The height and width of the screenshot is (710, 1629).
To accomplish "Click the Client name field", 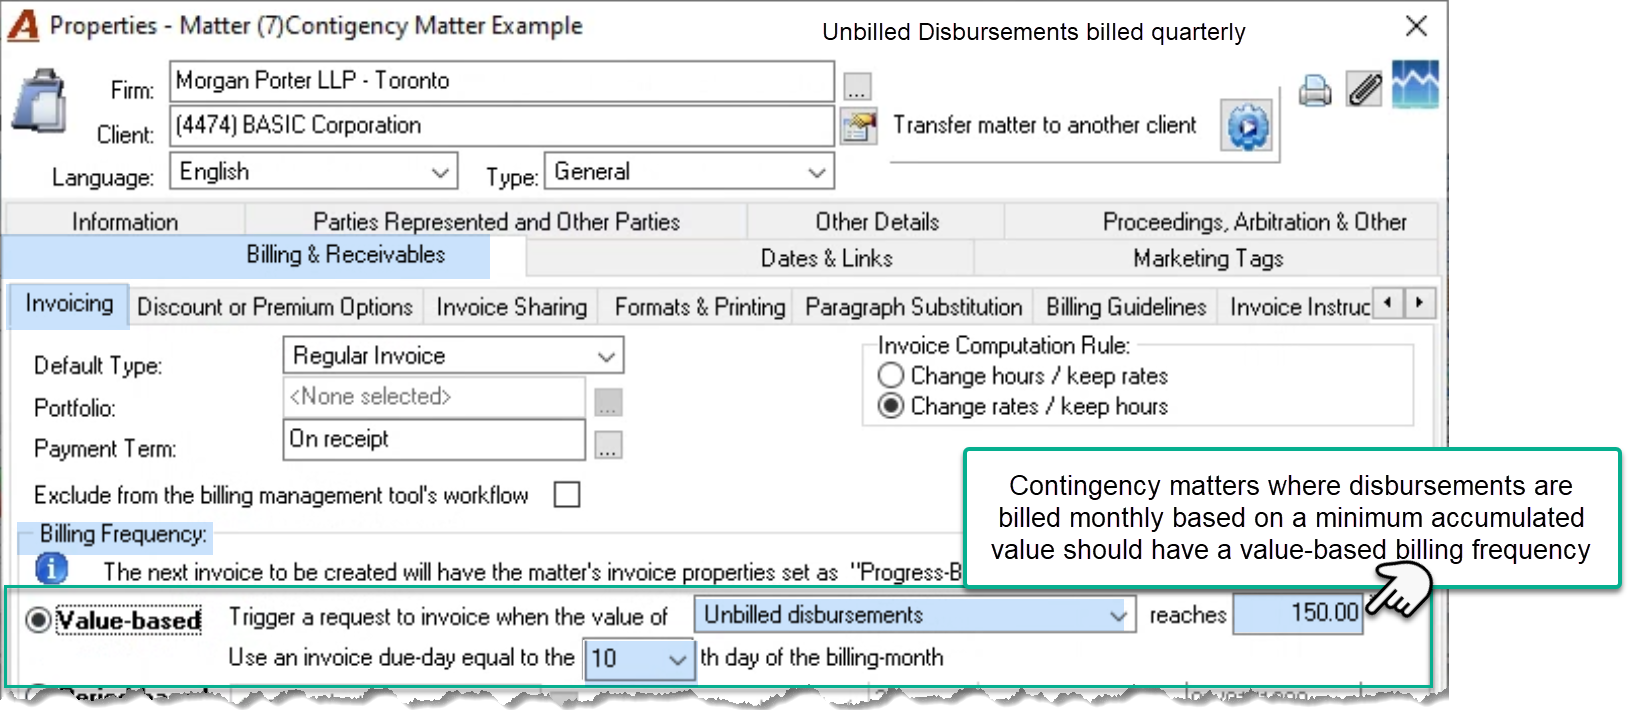I will [501, 126].
